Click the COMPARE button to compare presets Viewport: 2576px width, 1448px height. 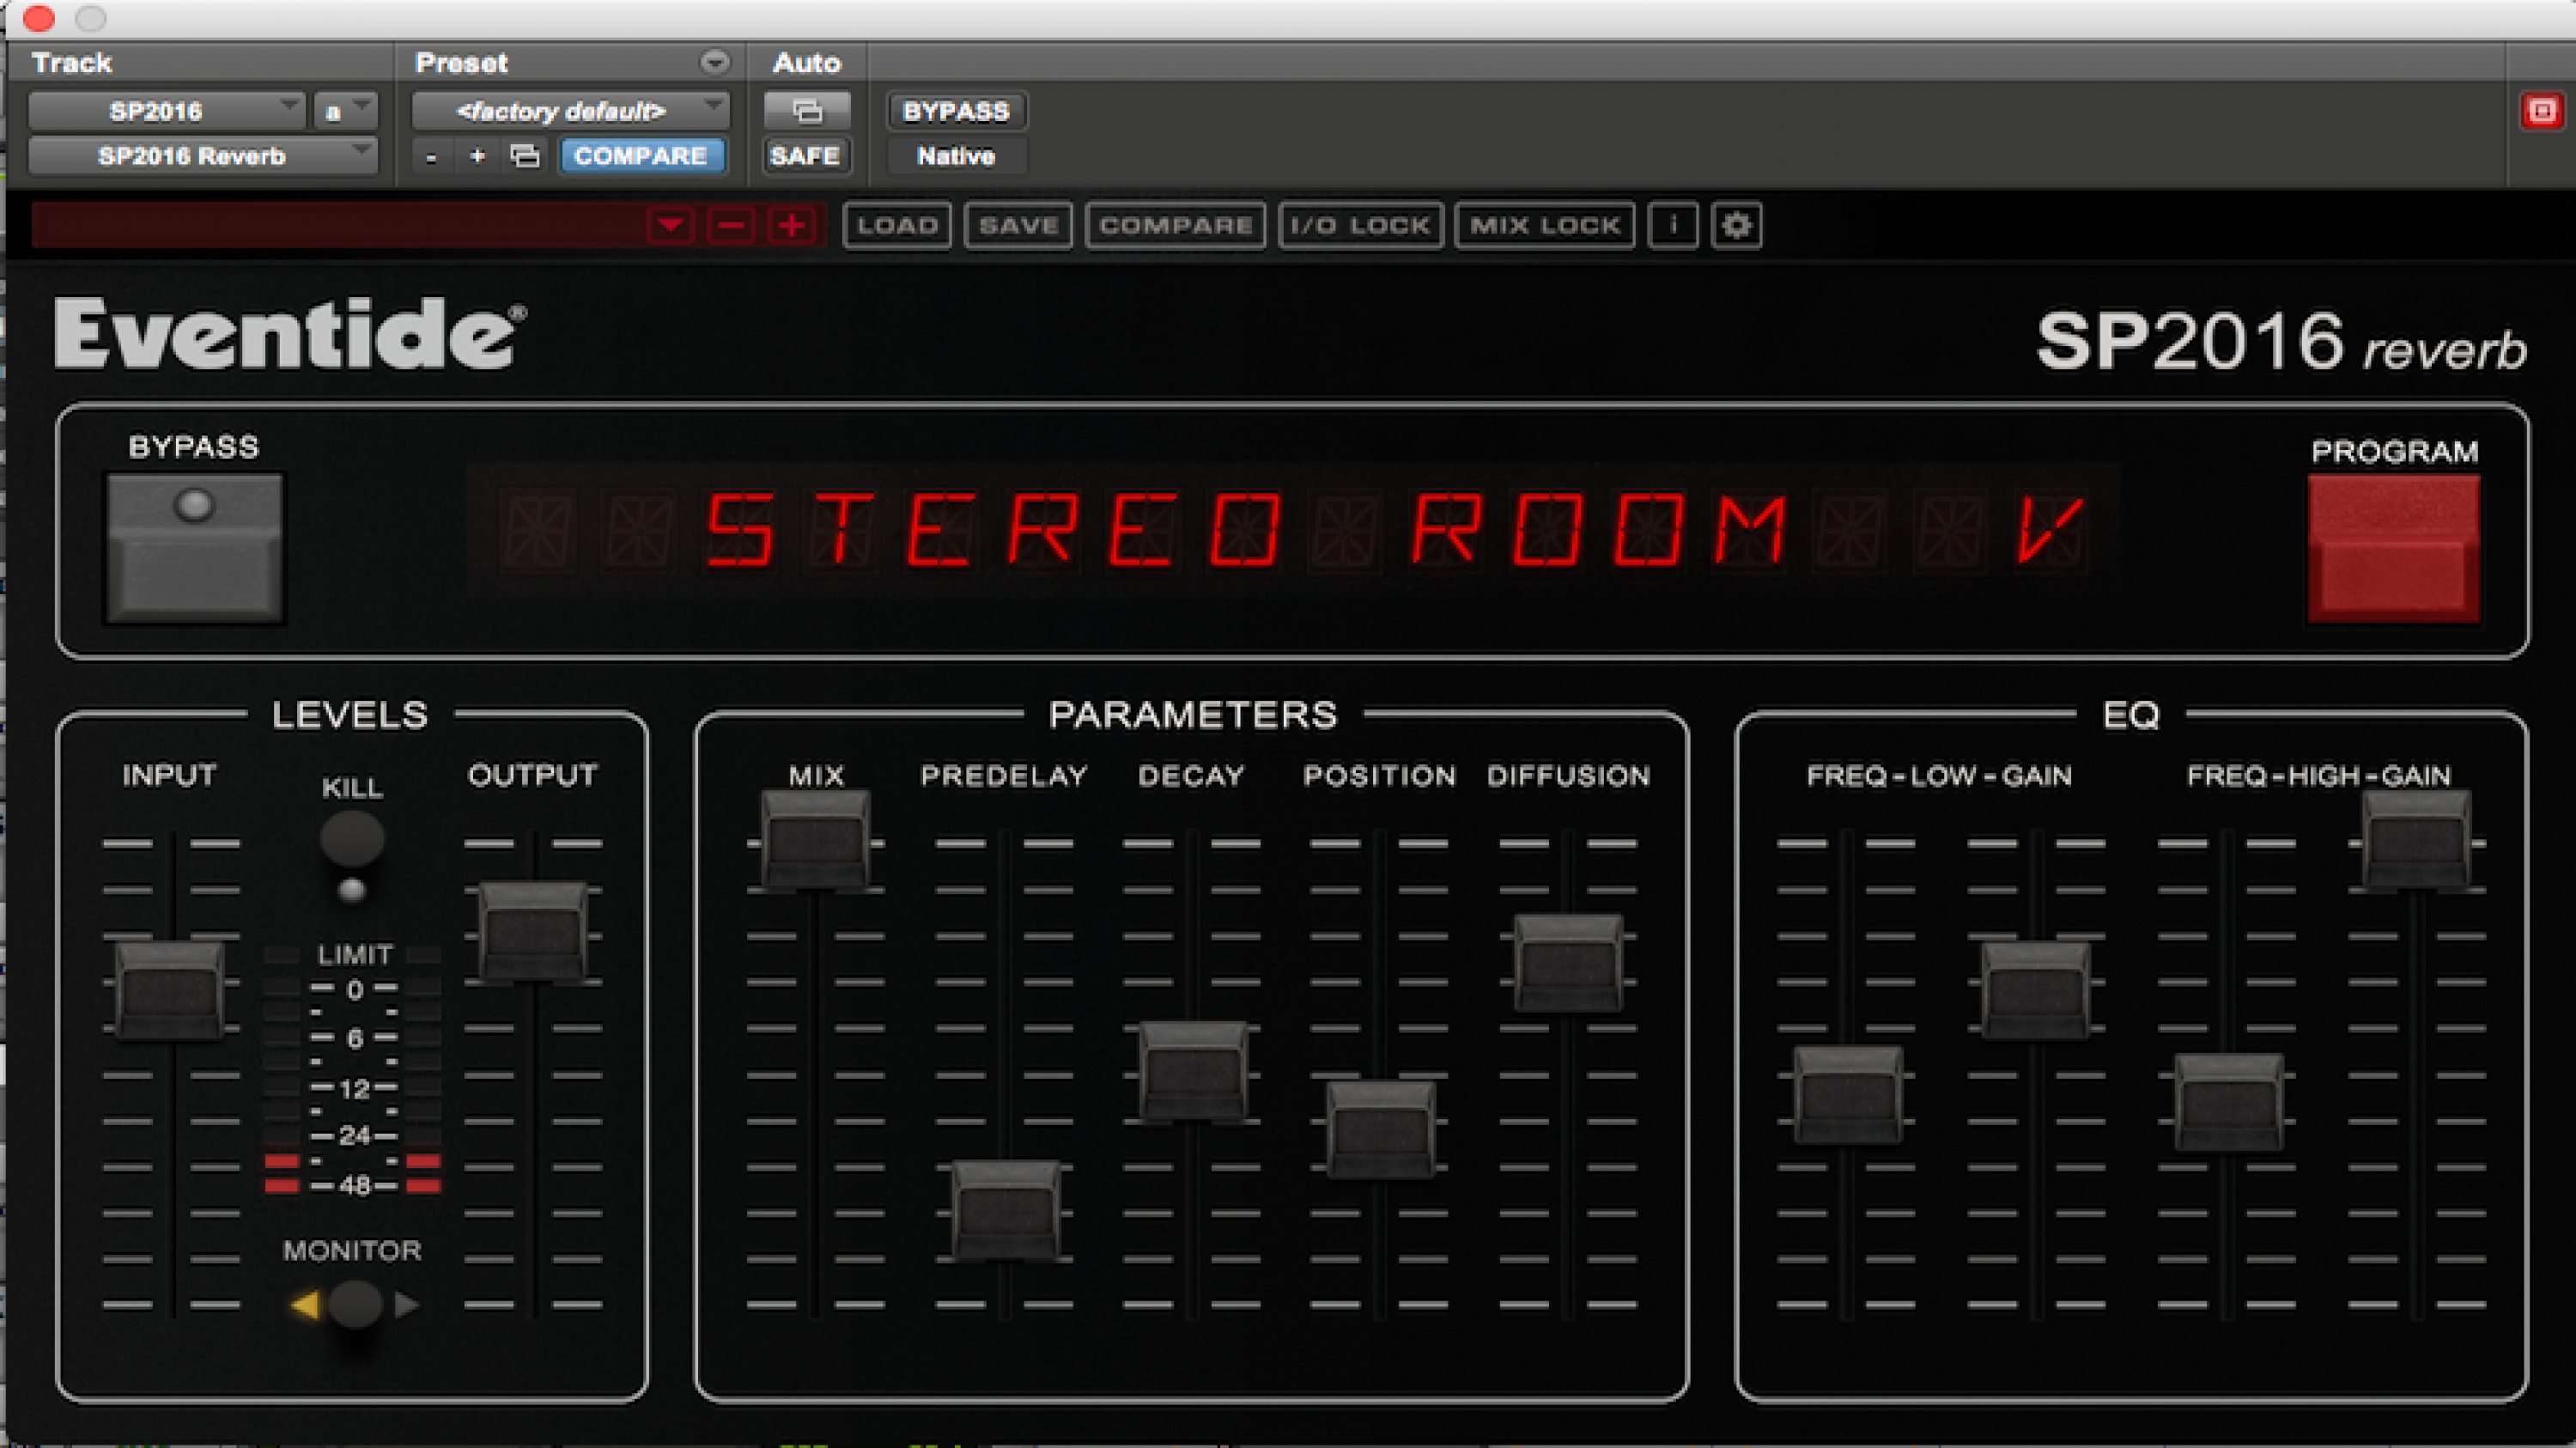tap(641, 155)
